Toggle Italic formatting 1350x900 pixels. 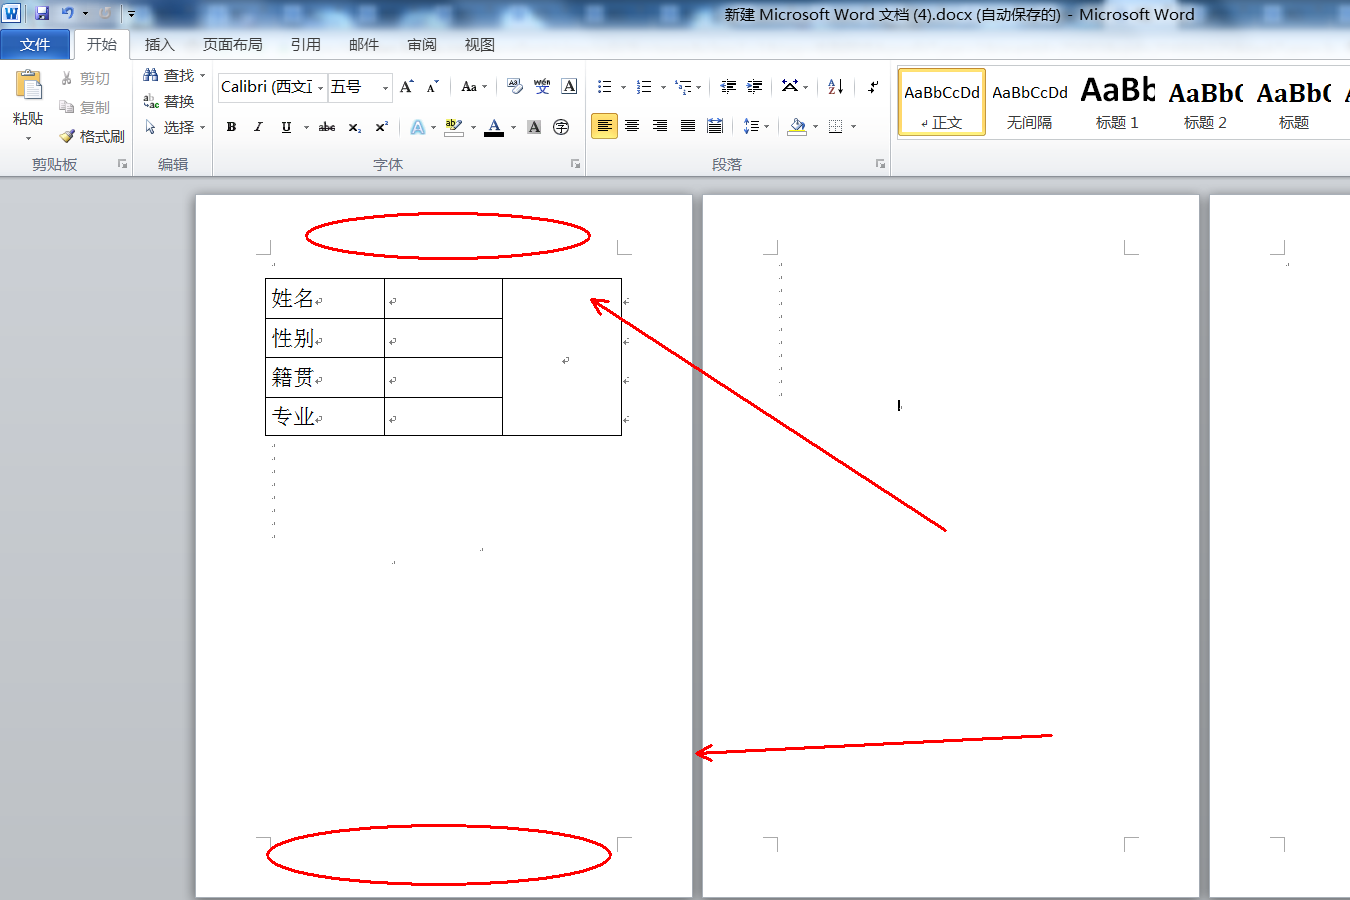click(258, 127)
